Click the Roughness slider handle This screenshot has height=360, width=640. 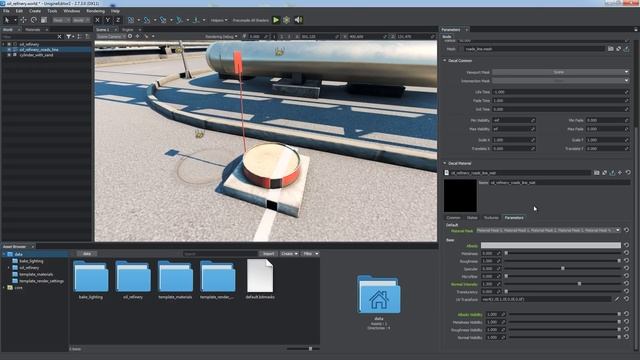(x=619, y=261)
